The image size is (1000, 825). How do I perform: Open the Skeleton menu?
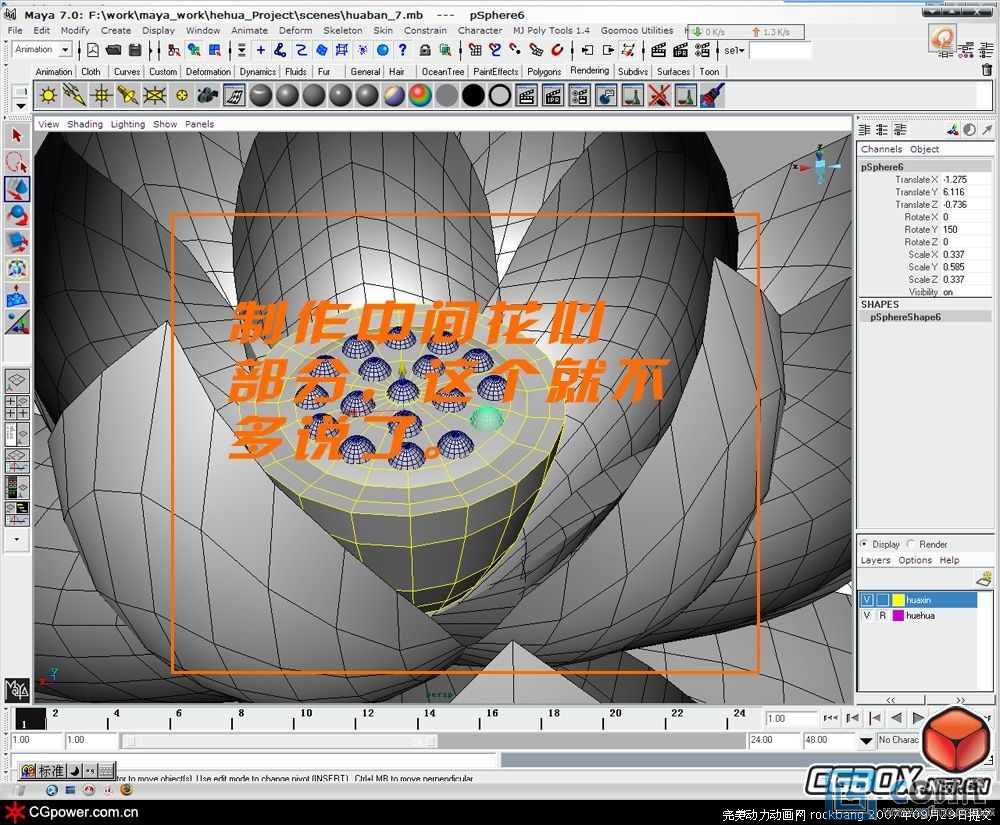342,30
